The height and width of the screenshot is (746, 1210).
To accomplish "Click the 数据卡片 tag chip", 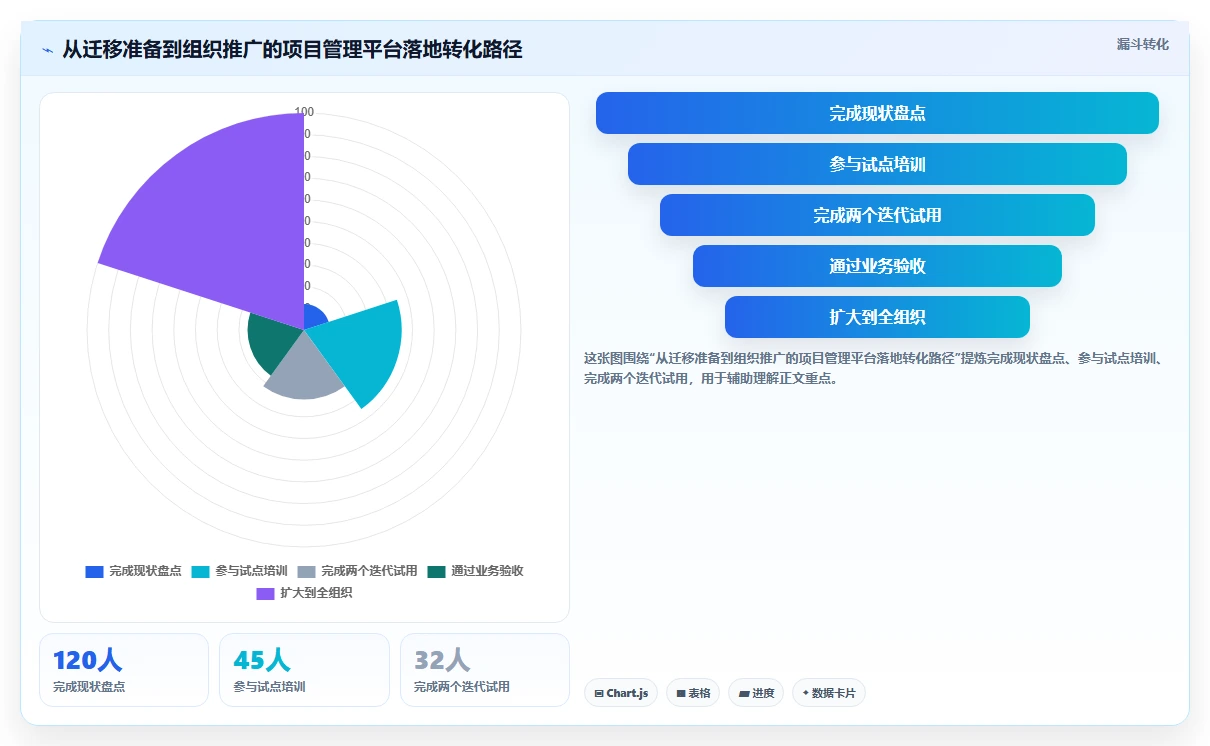I will point(829,693).
